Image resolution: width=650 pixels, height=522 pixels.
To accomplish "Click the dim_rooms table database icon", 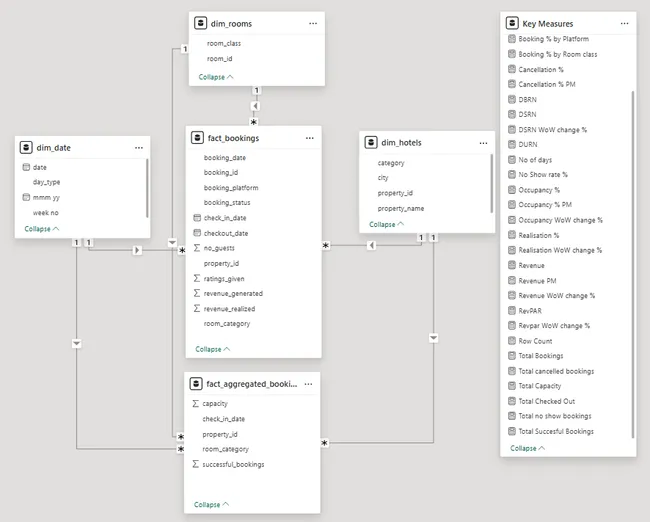I will point(201,23).
